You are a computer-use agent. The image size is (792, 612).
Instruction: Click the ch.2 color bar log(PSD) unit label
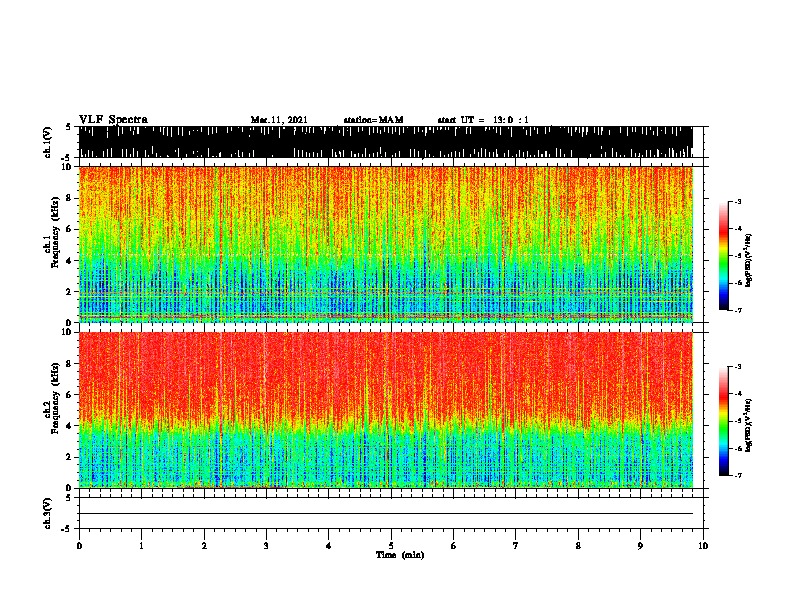(x=749, y=426)
